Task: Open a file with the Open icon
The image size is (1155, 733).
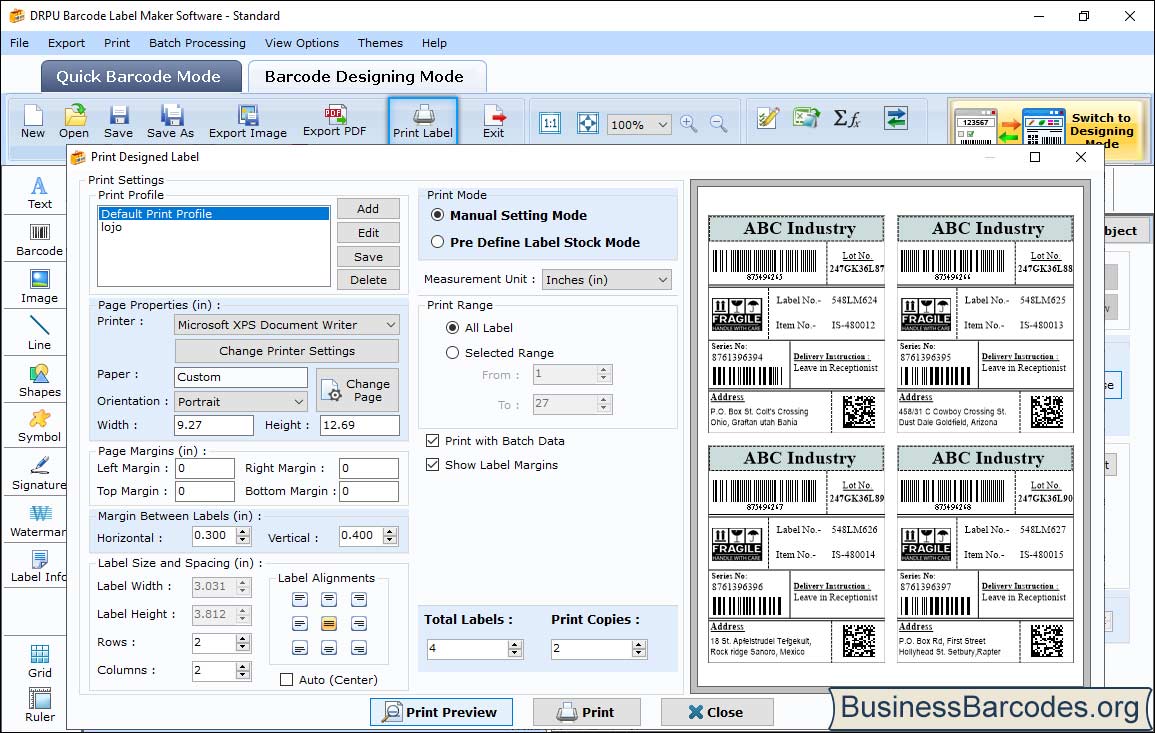Action: coord(74,122)
